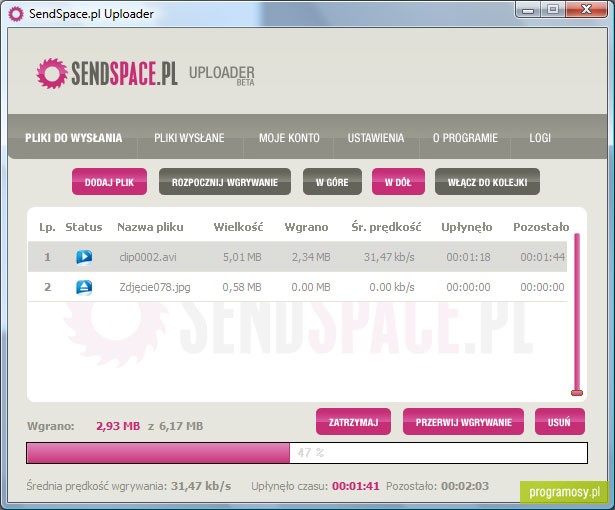The width and height of the screenshot is (615, 510).
Task: Switch to the Pliki wysłane tab
Action: [x=189, y=138]
